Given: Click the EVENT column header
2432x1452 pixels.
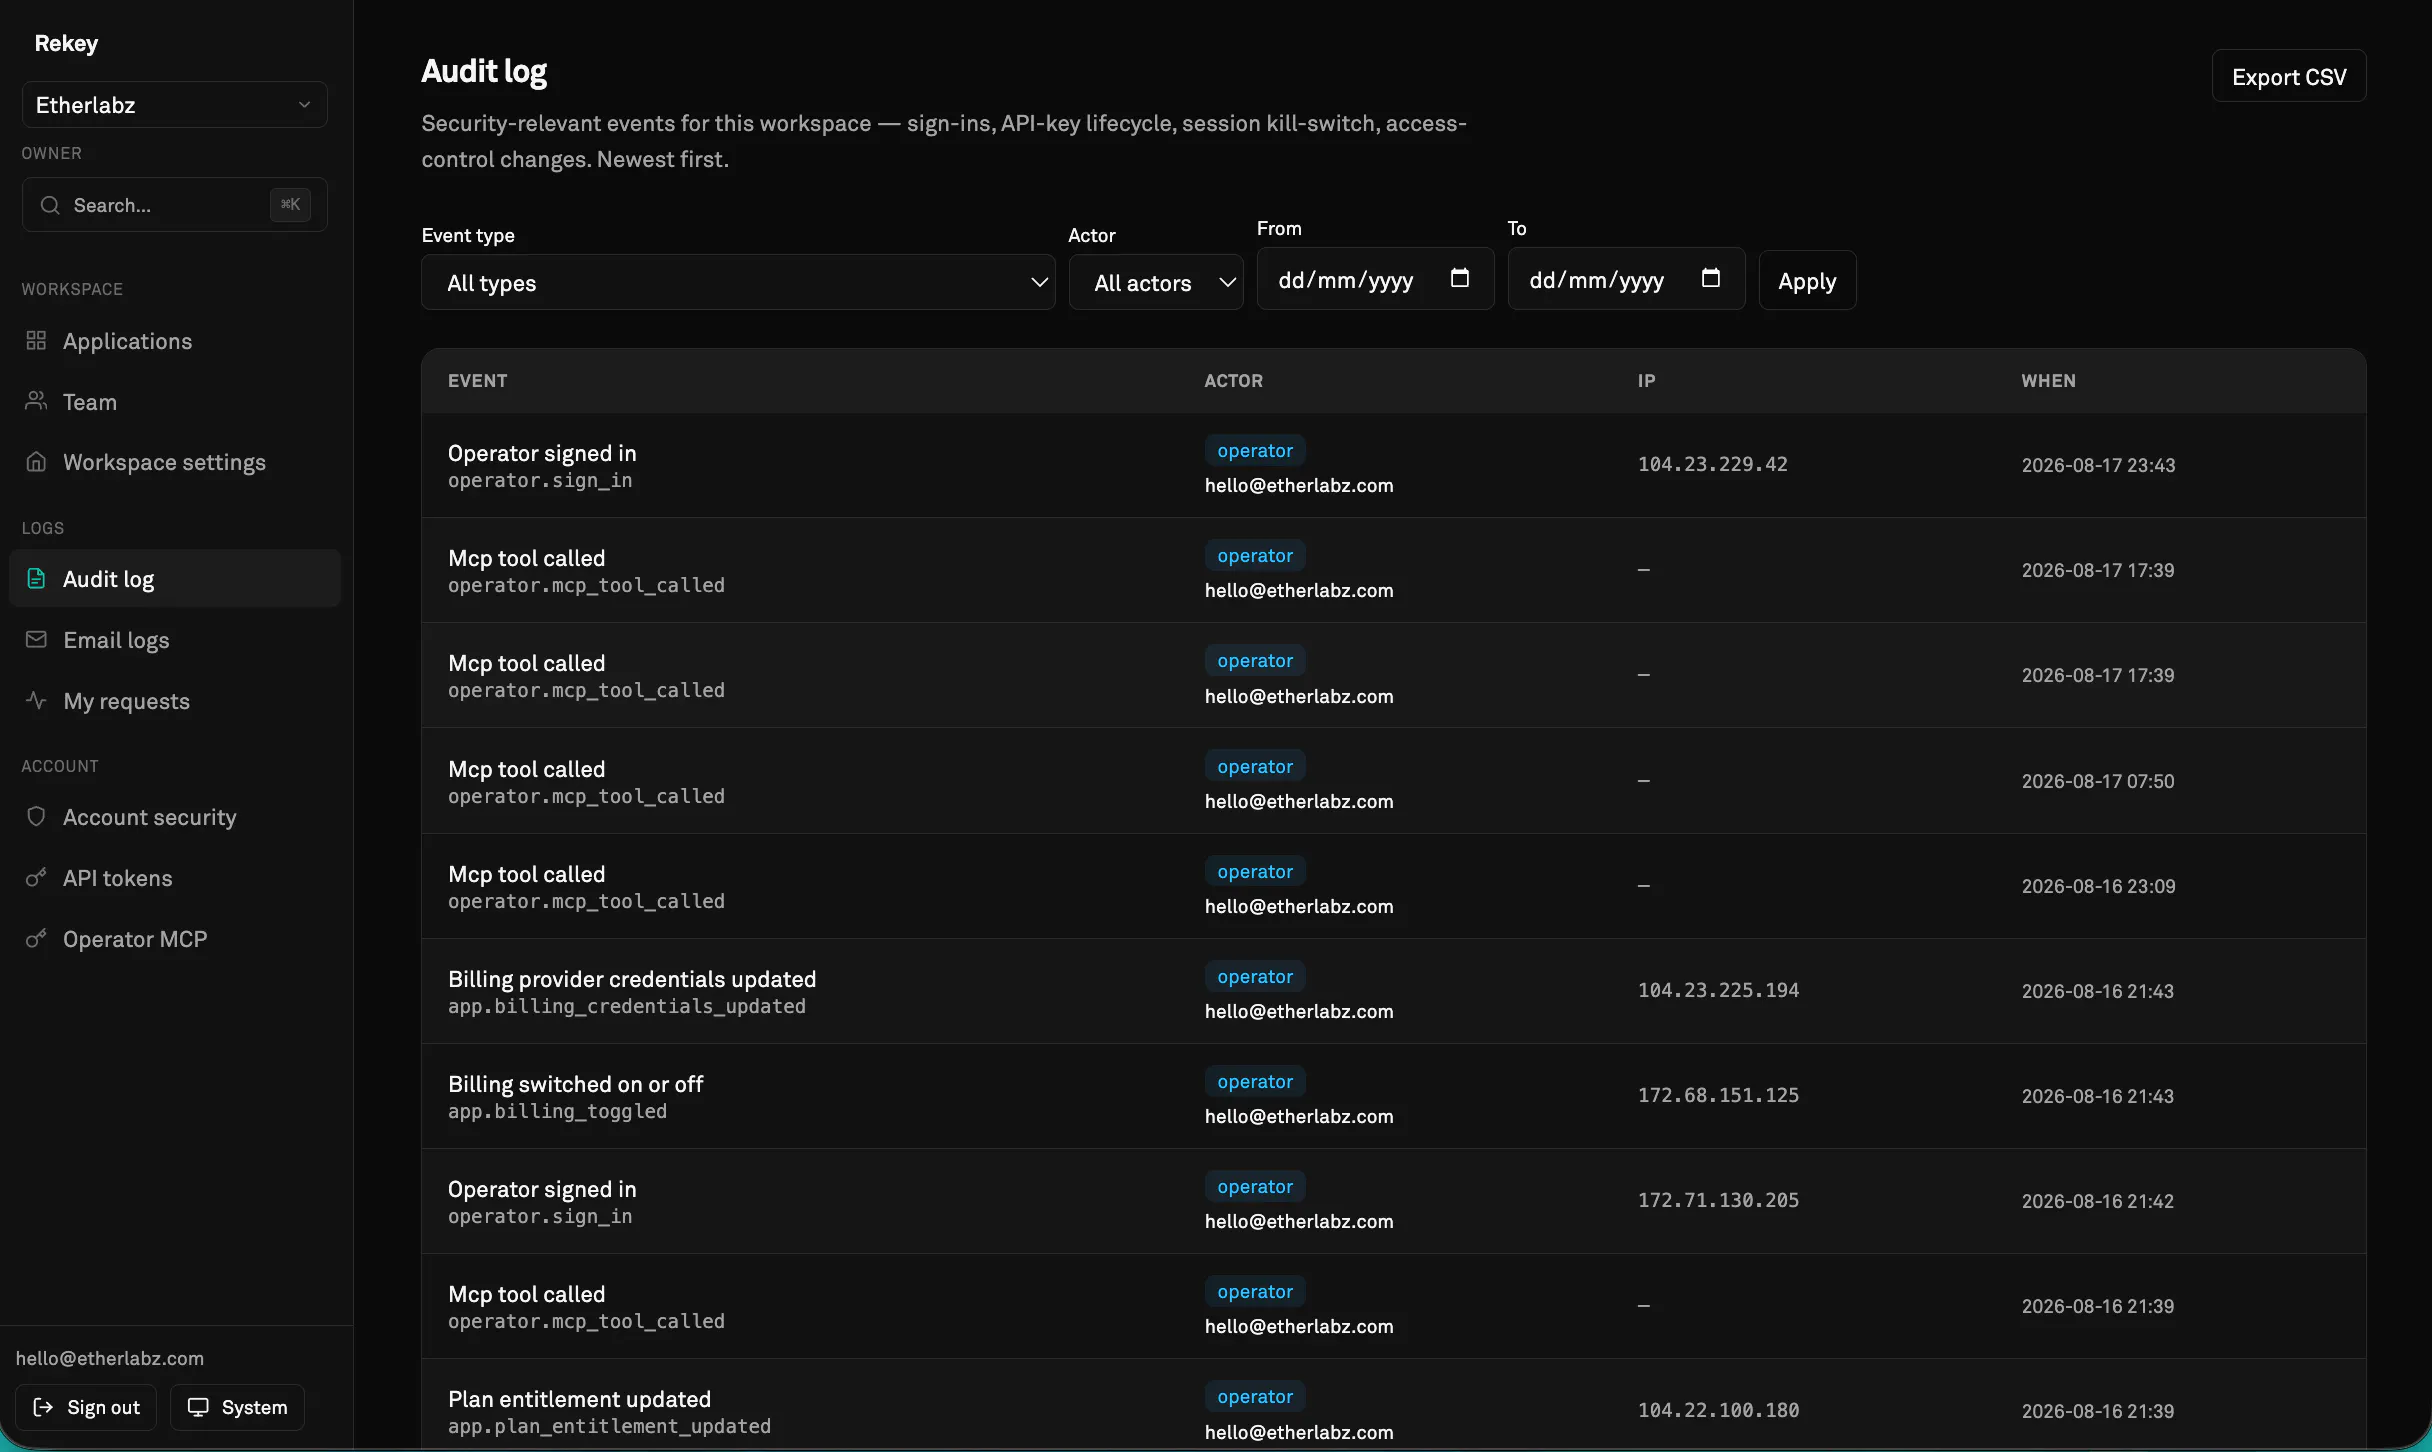Looking at the screenshot, I should (477, 381).
